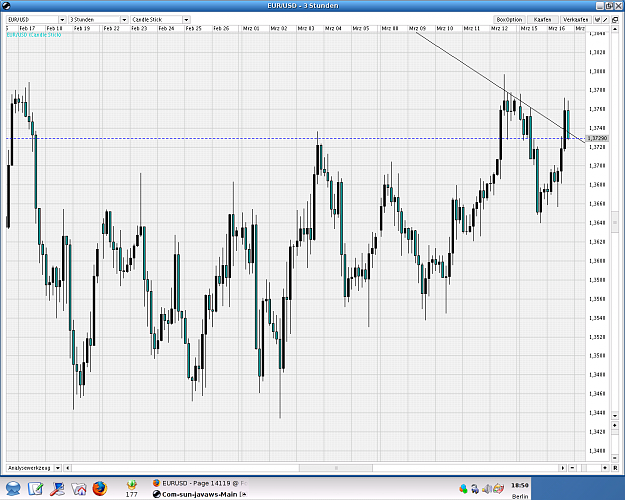Screen dimensions: 625x500
Task: Click the 1,3400 price axis label
Action: pos(597,451)
